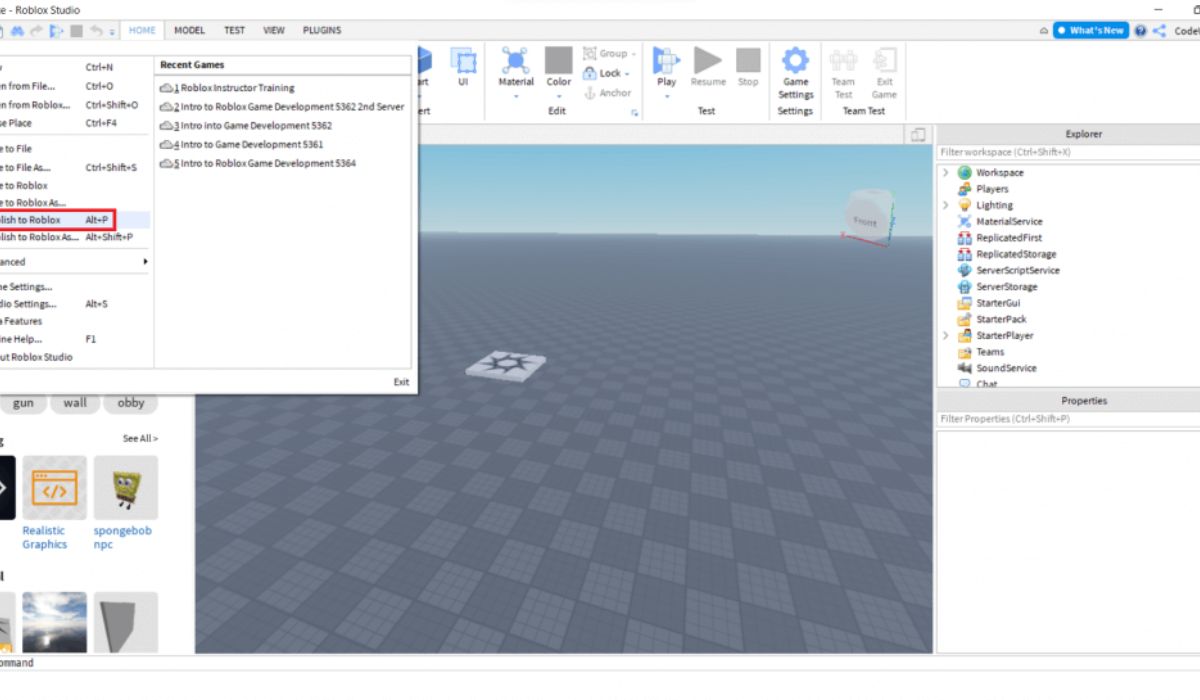Expand the StarterPlayer tree node
Screen dimensions: 1200x700
(945, 336)
